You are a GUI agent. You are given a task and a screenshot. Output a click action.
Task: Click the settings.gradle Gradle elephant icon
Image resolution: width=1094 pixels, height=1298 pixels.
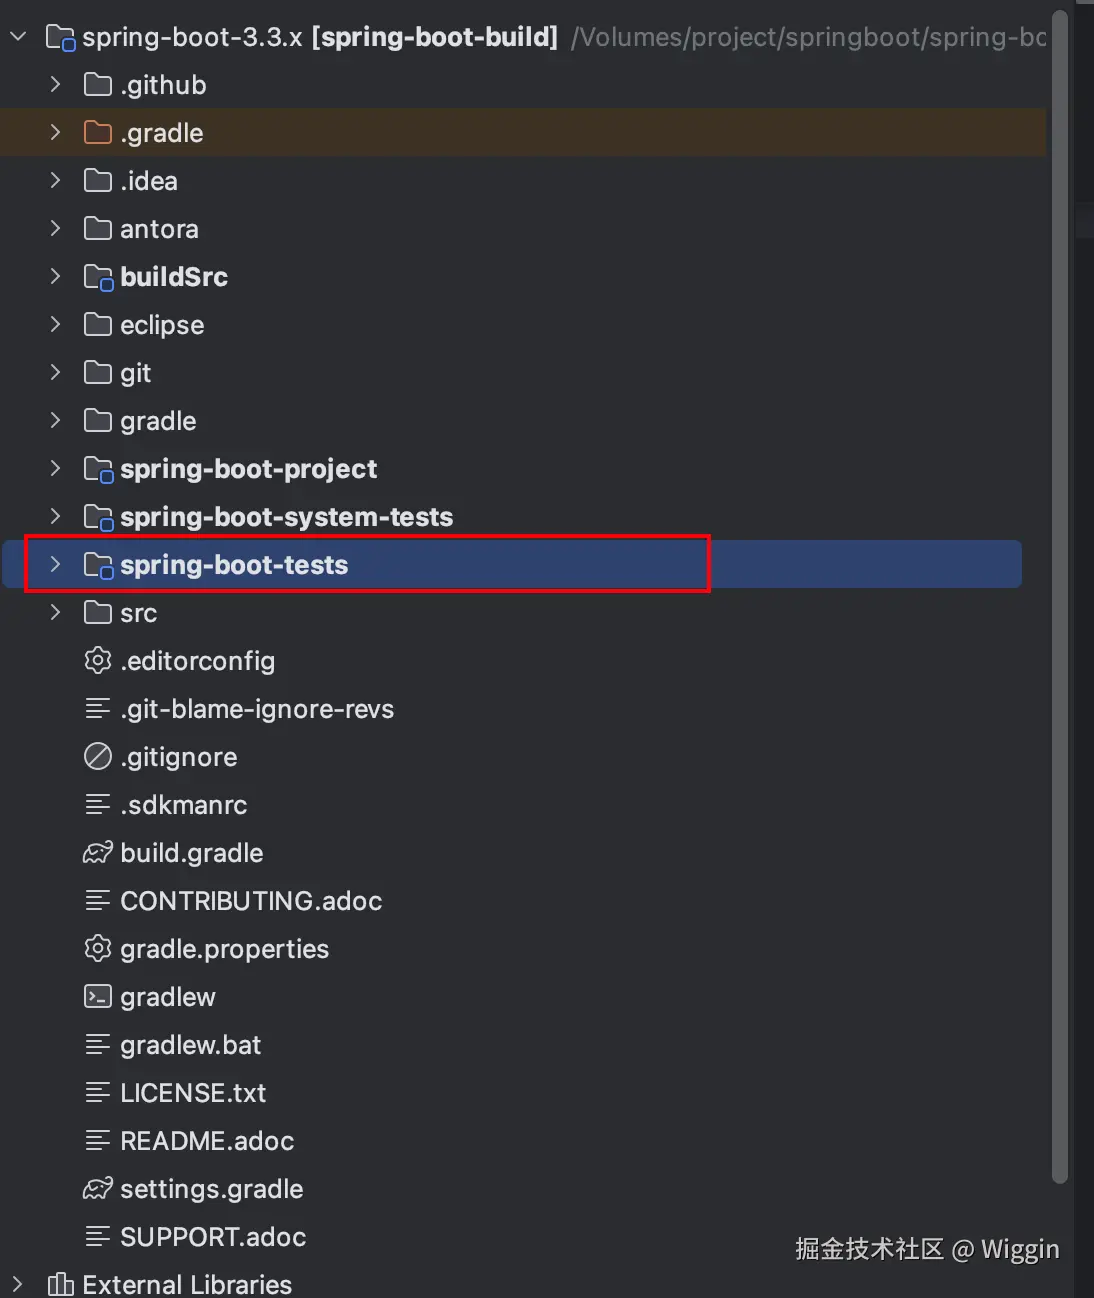click(x=97, y=1189)
